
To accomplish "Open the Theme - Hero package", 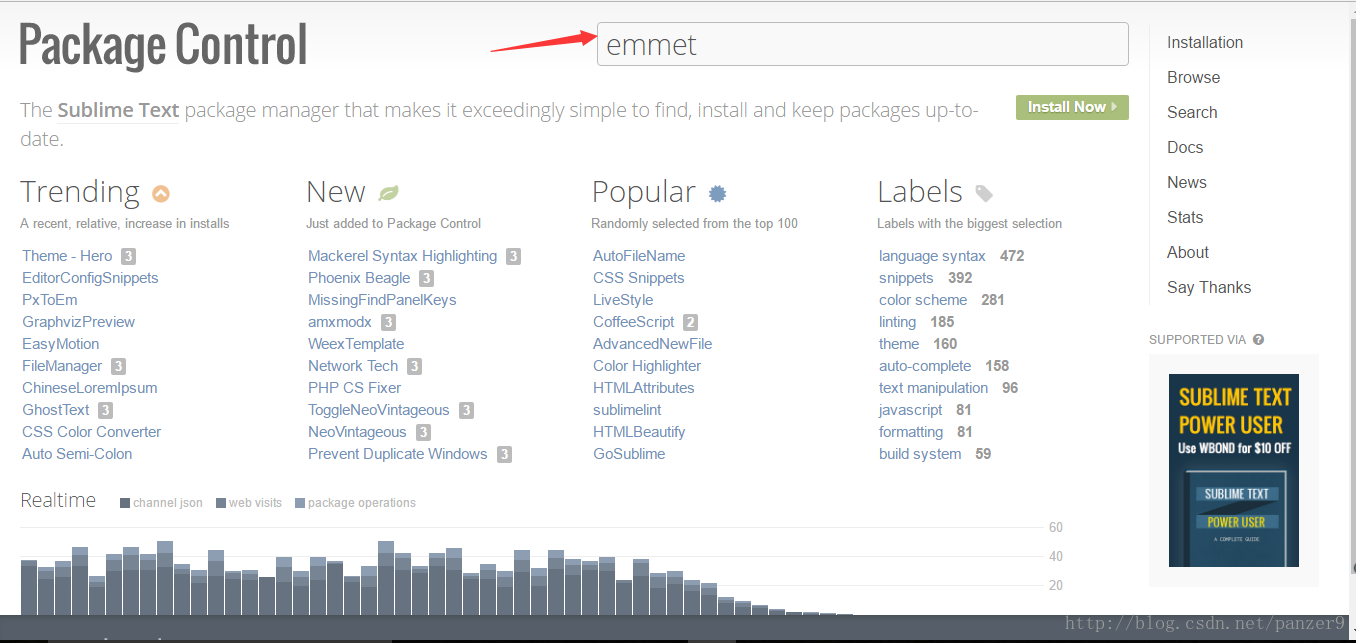I will coord(67,256).
